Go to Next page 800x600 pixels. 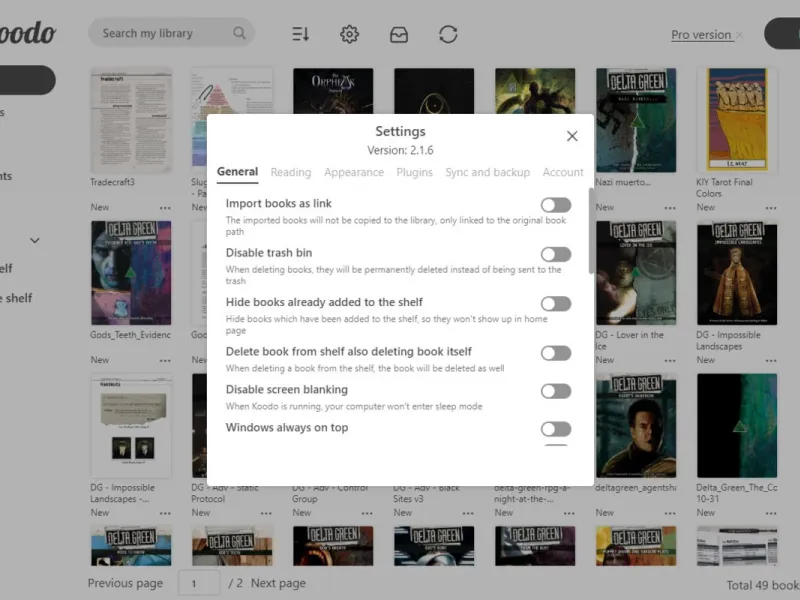pos(278,583)
